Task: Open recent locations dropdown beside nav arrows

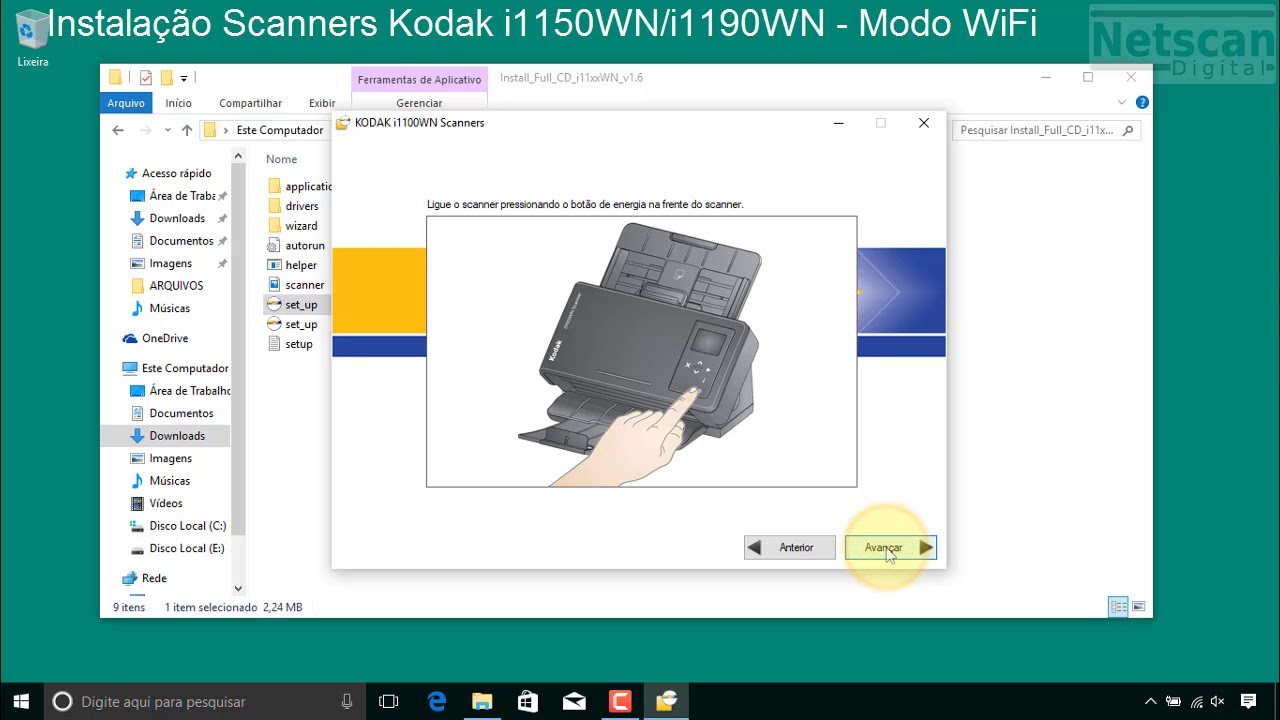Action: pos(166,130)
